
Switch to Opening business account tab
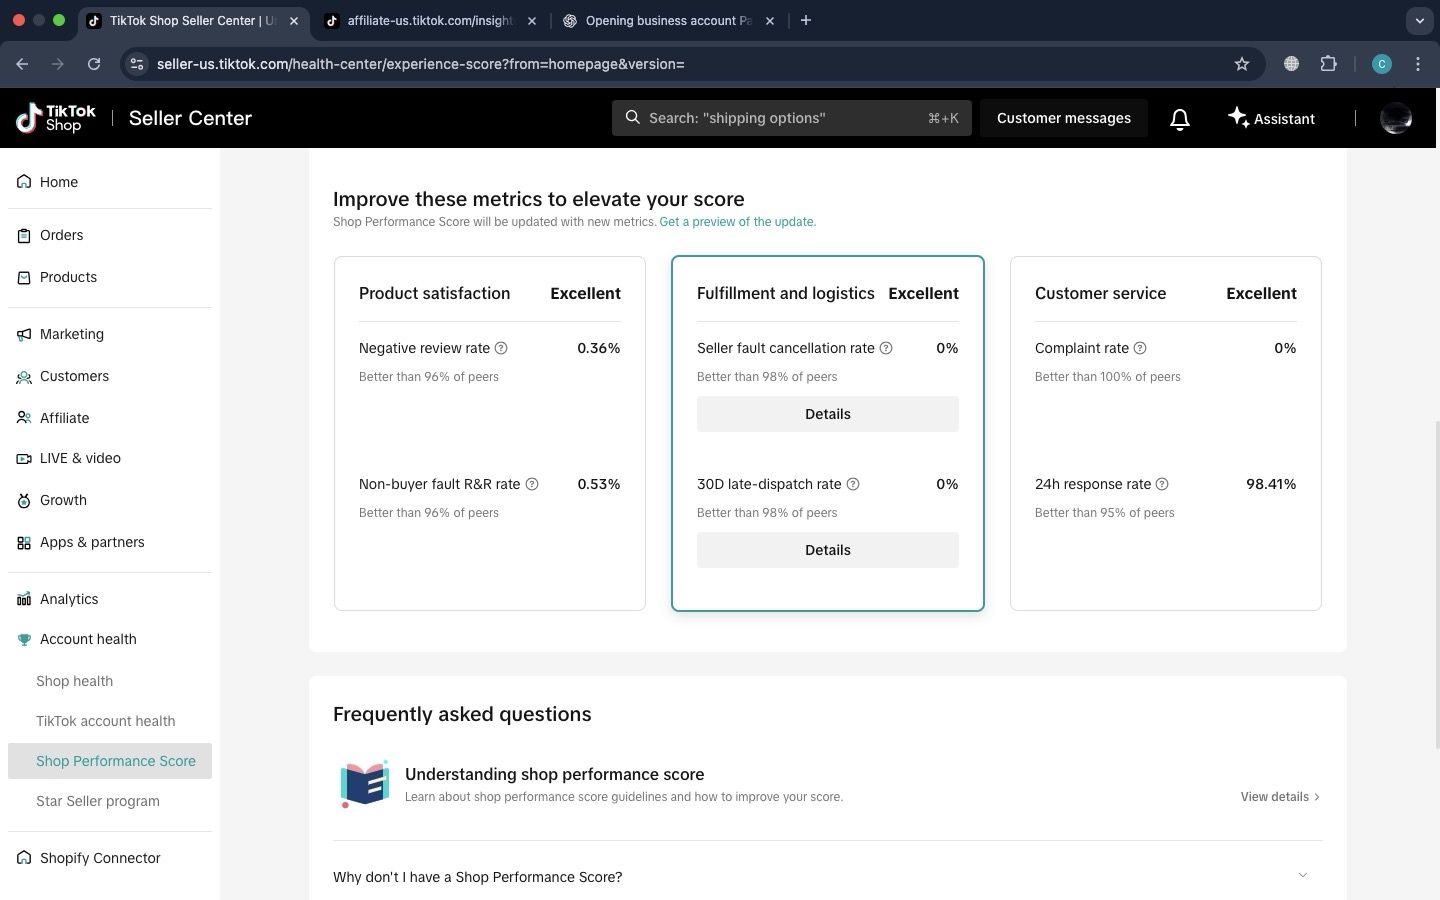[x=669, y=20]
